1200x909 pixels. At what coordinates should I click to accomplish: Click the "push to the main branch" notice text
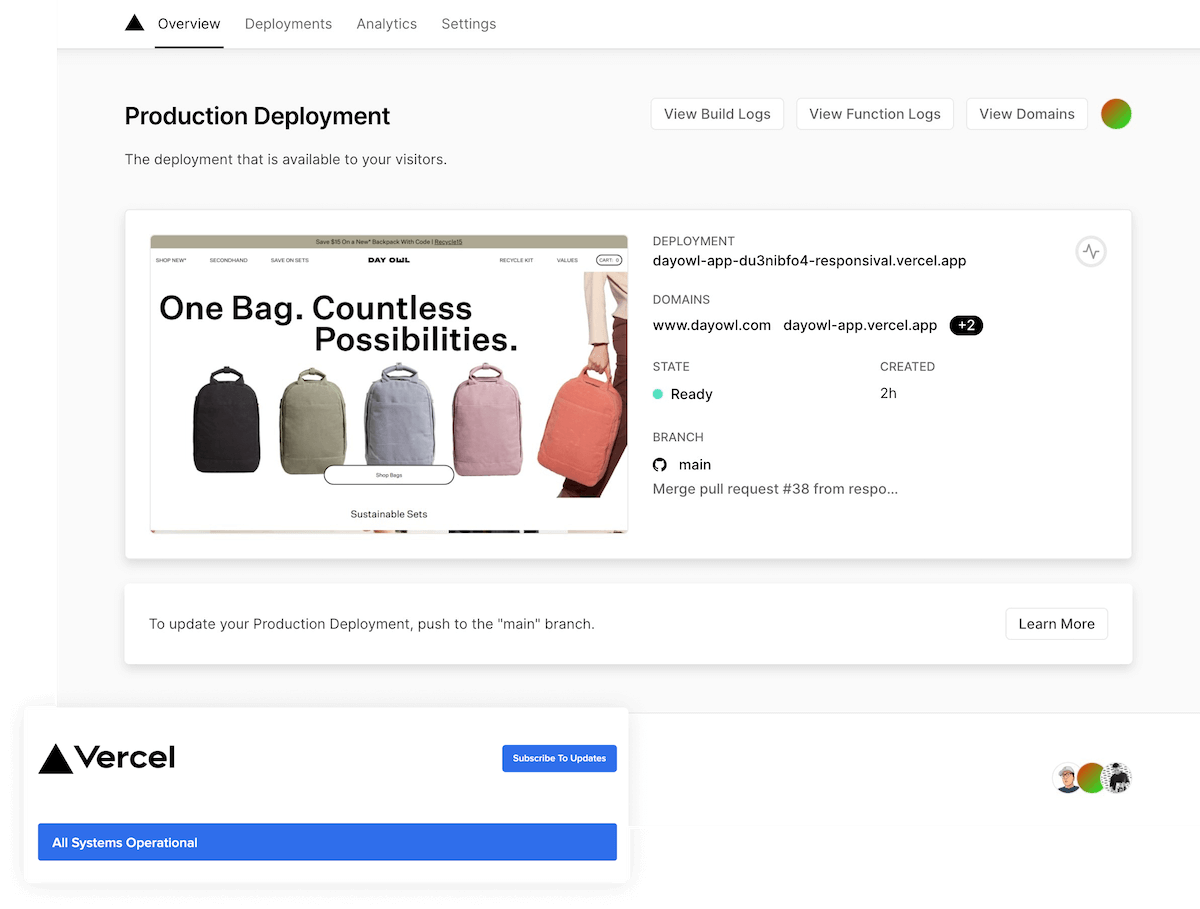click(372, 624)
